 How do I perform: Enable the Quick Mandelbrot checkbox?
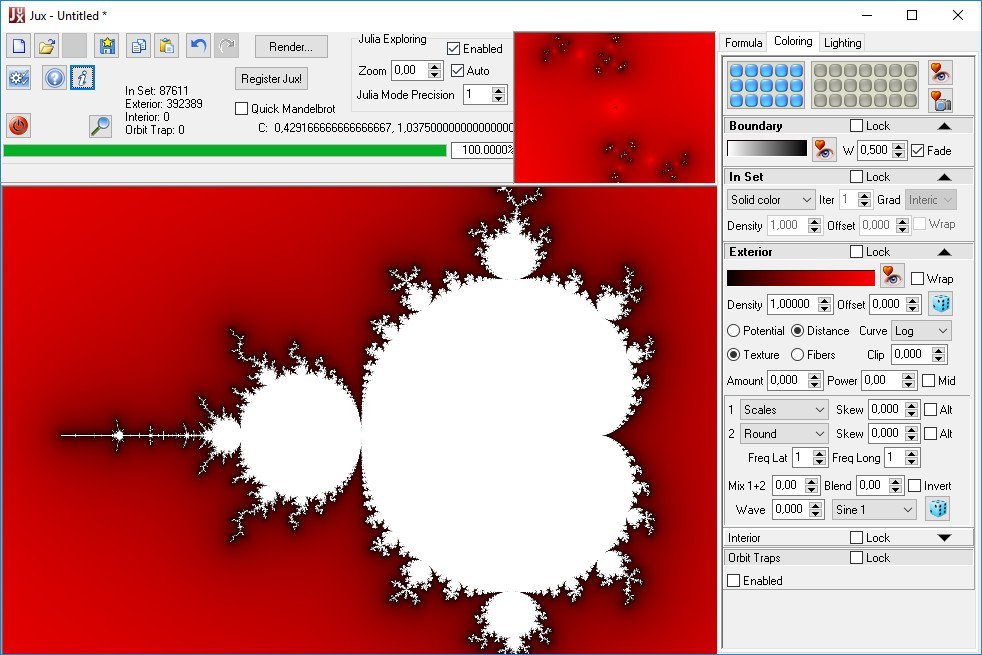[242, 109]
